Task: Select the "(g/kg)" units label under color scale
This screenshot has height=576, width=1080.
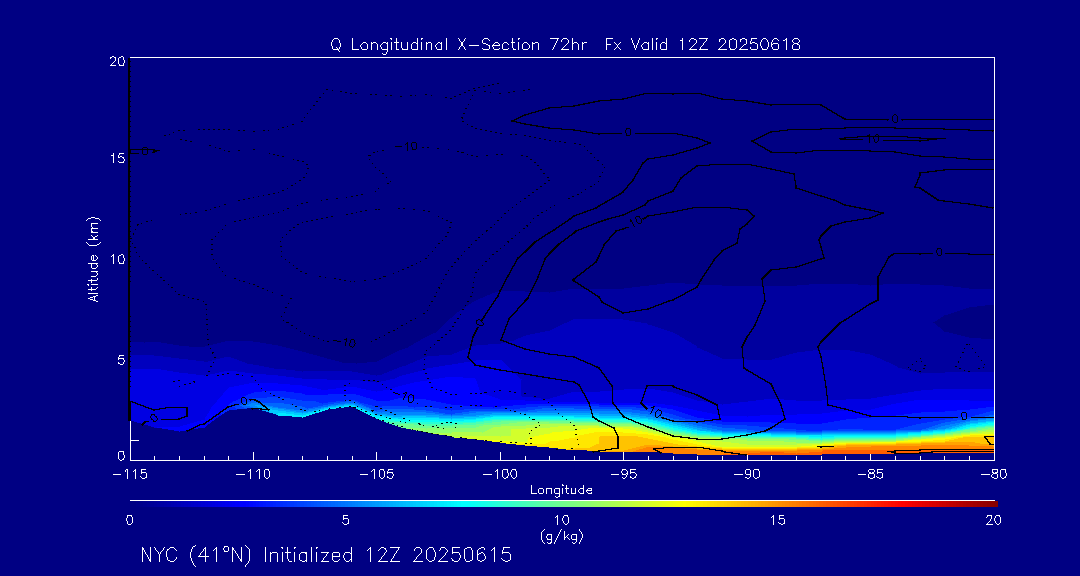Action: [x=562, y=536]
